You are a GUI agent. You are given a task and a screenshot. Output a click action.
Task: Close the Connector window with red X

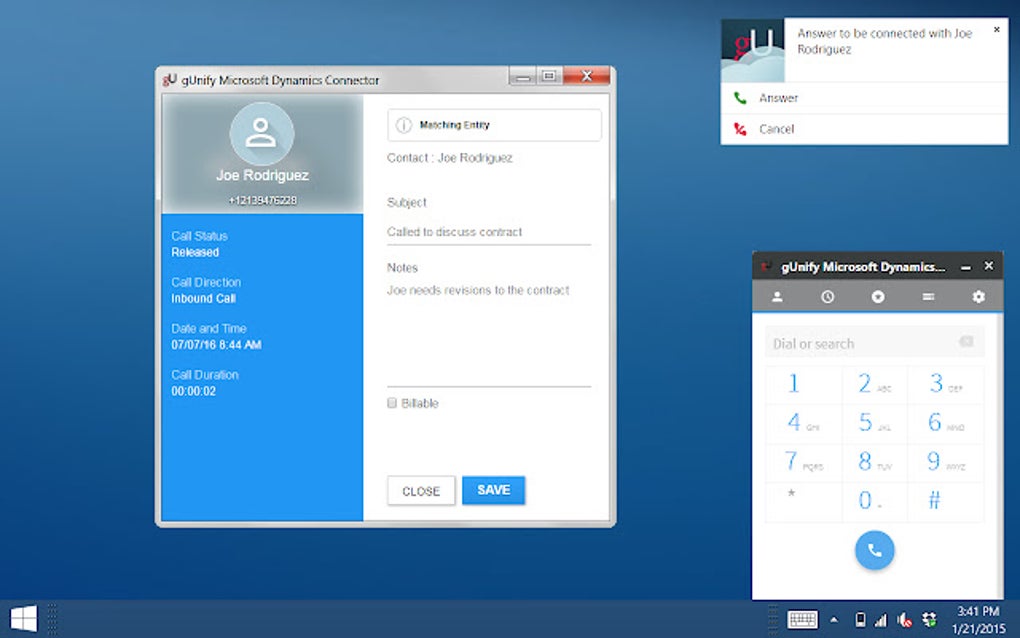[x=587, y=76]
